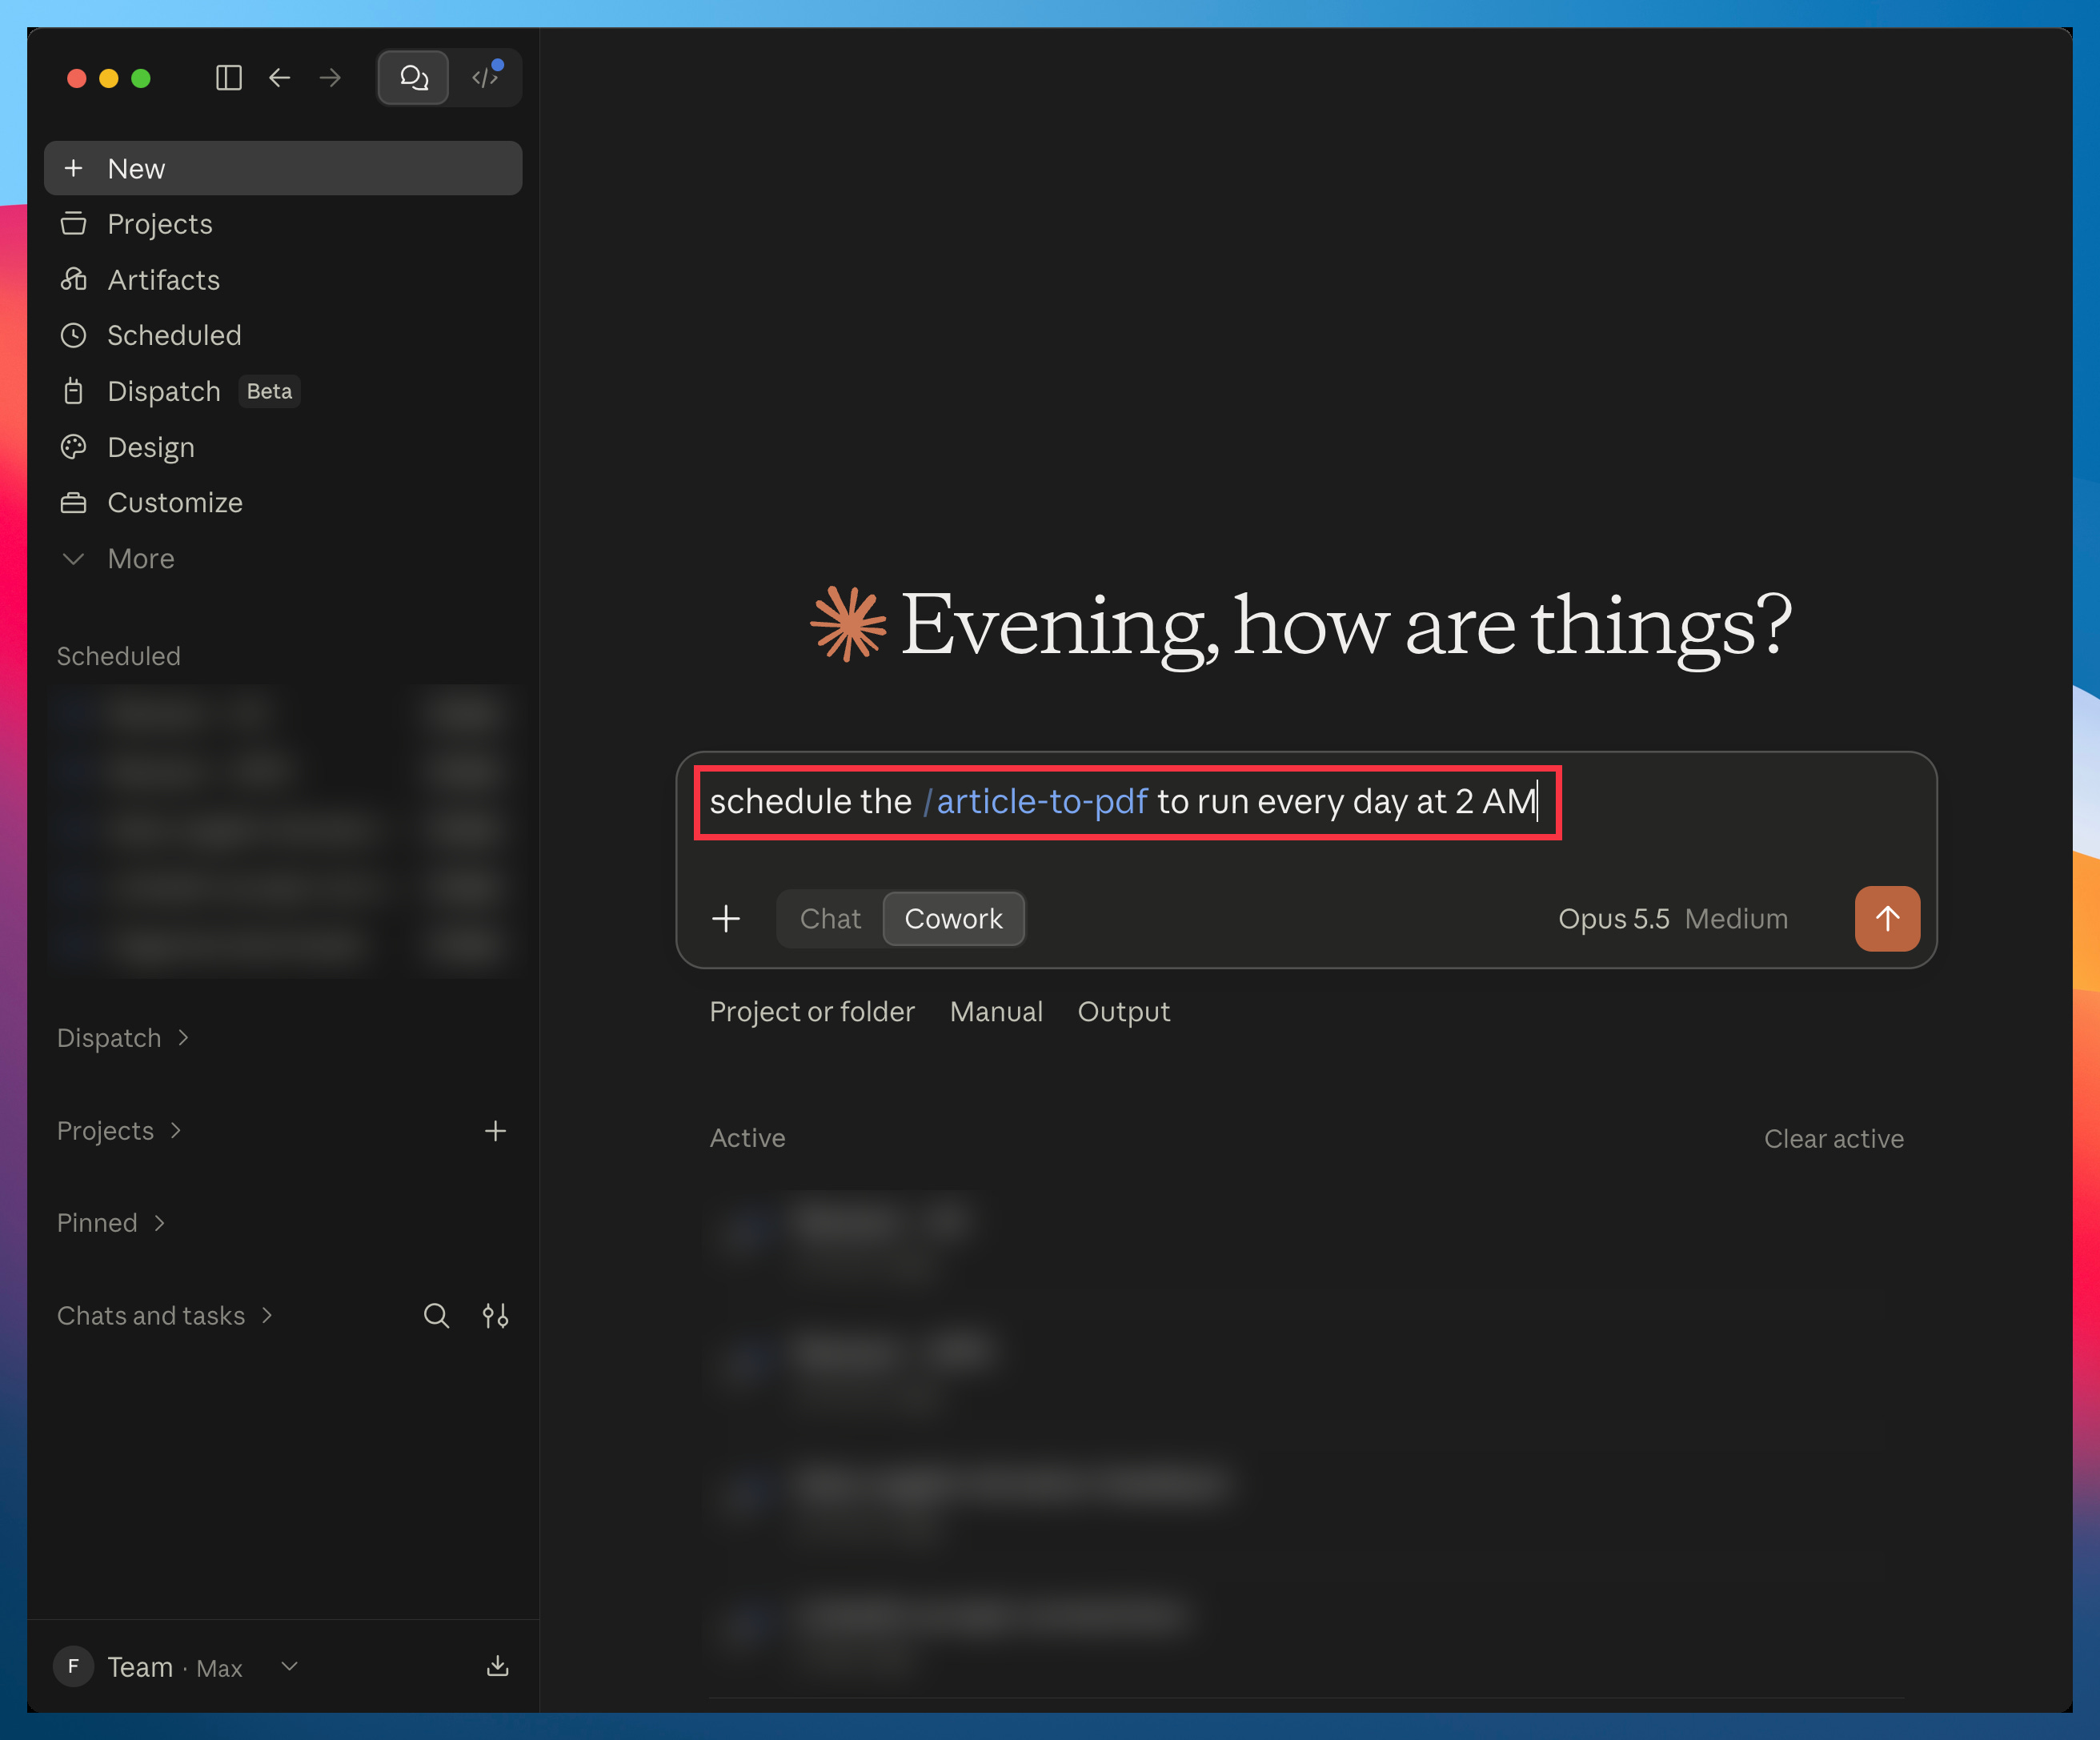Click the download icon at sidebar bottom
This screenshot has height=1740, width=2100.
point(497,1666)
